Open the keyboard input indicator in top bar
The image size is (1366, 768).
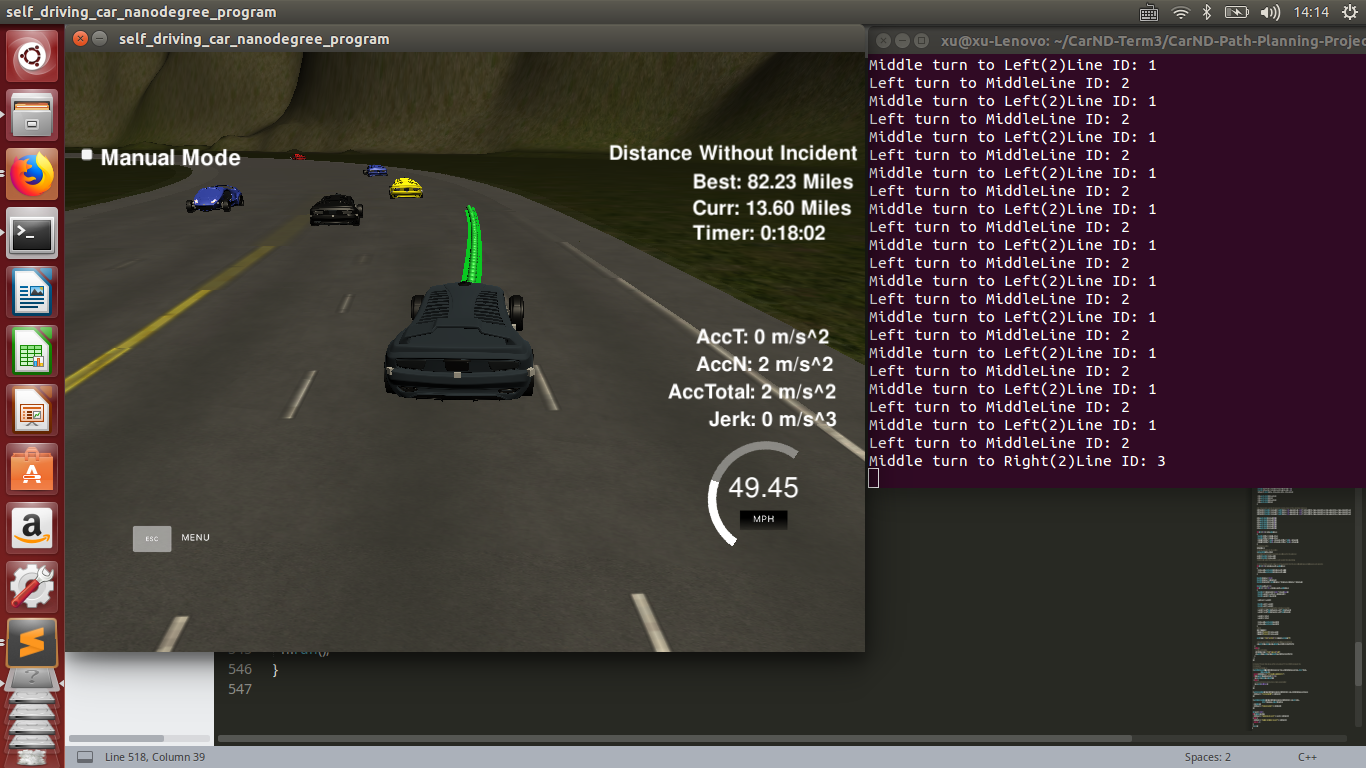(x=1149, y=12)
